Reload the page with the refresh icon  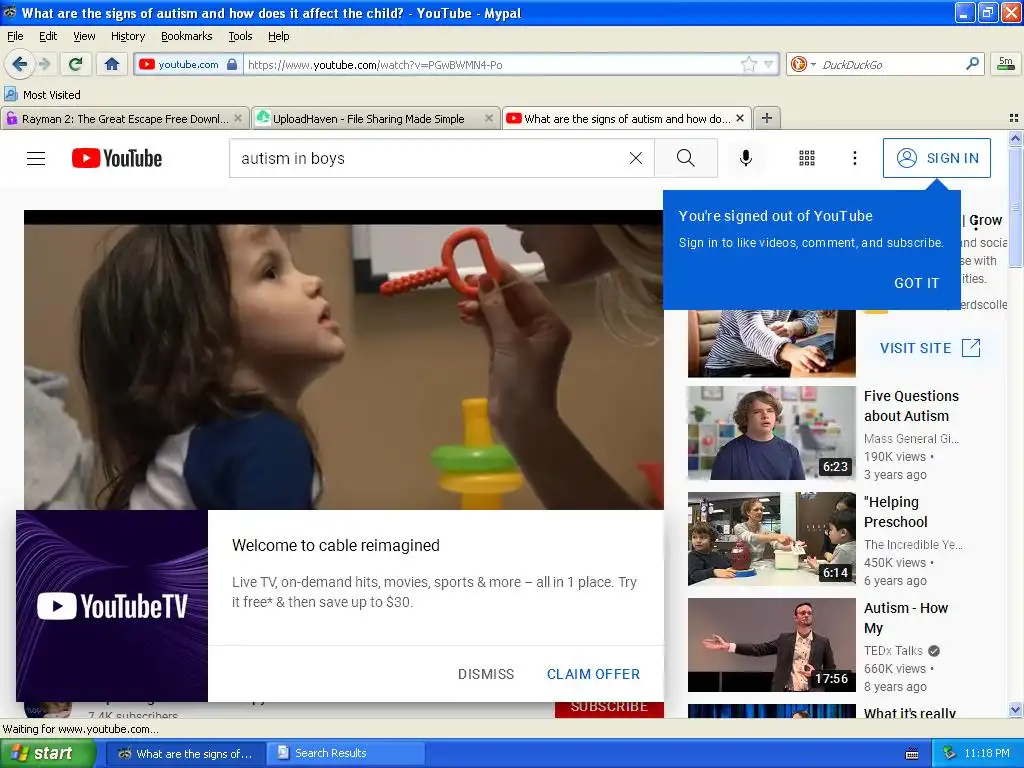click(x=76, y=64)
